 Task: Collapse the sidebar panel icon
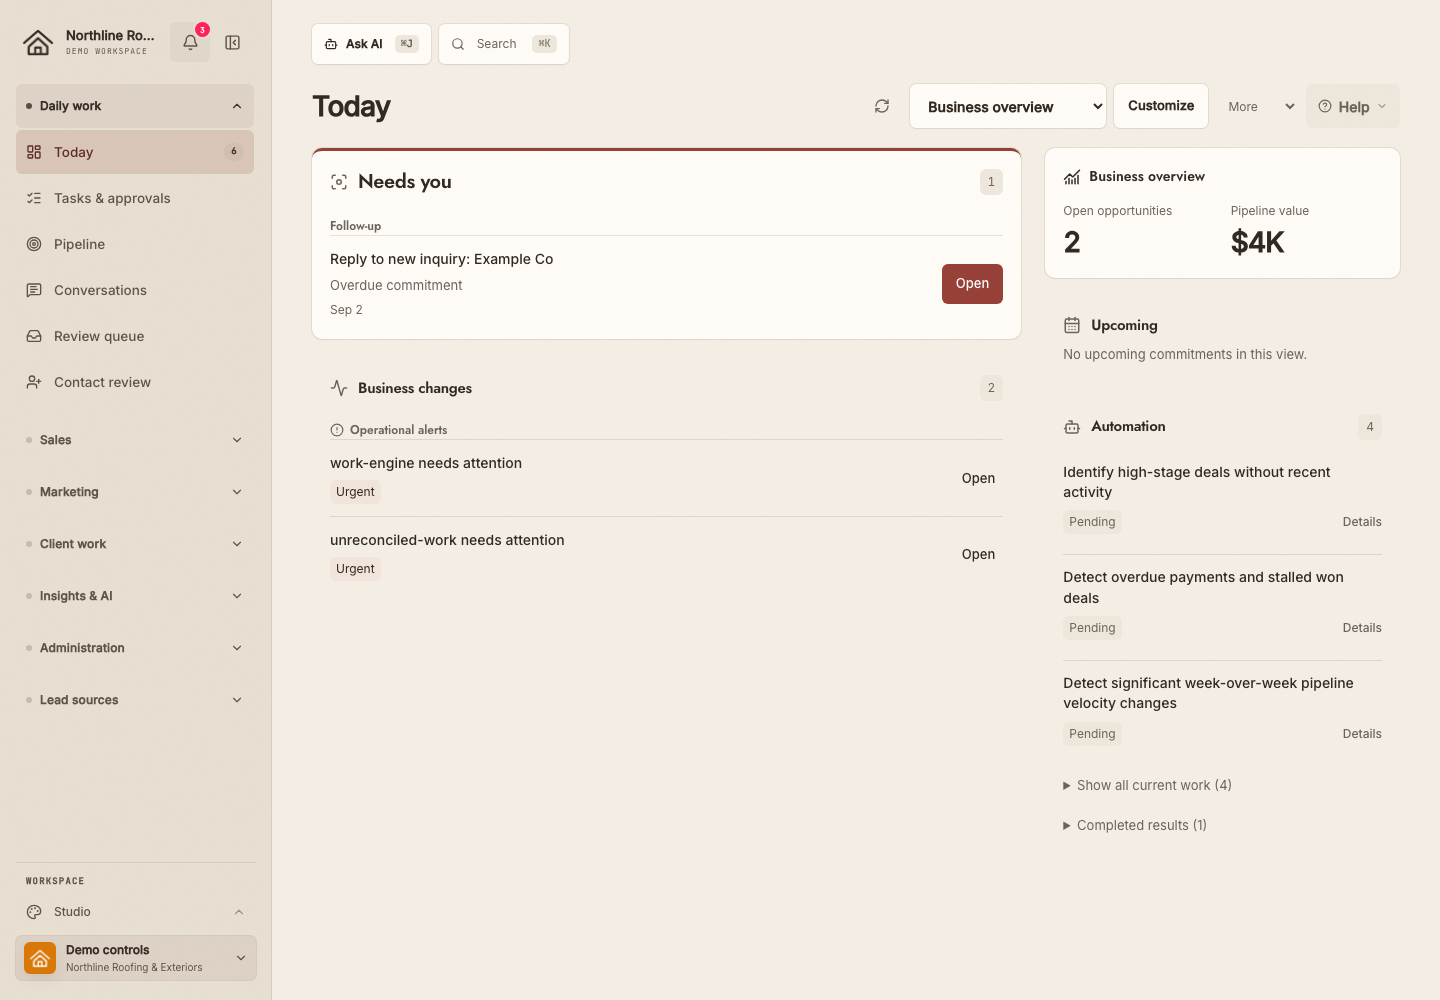point(233,42)
